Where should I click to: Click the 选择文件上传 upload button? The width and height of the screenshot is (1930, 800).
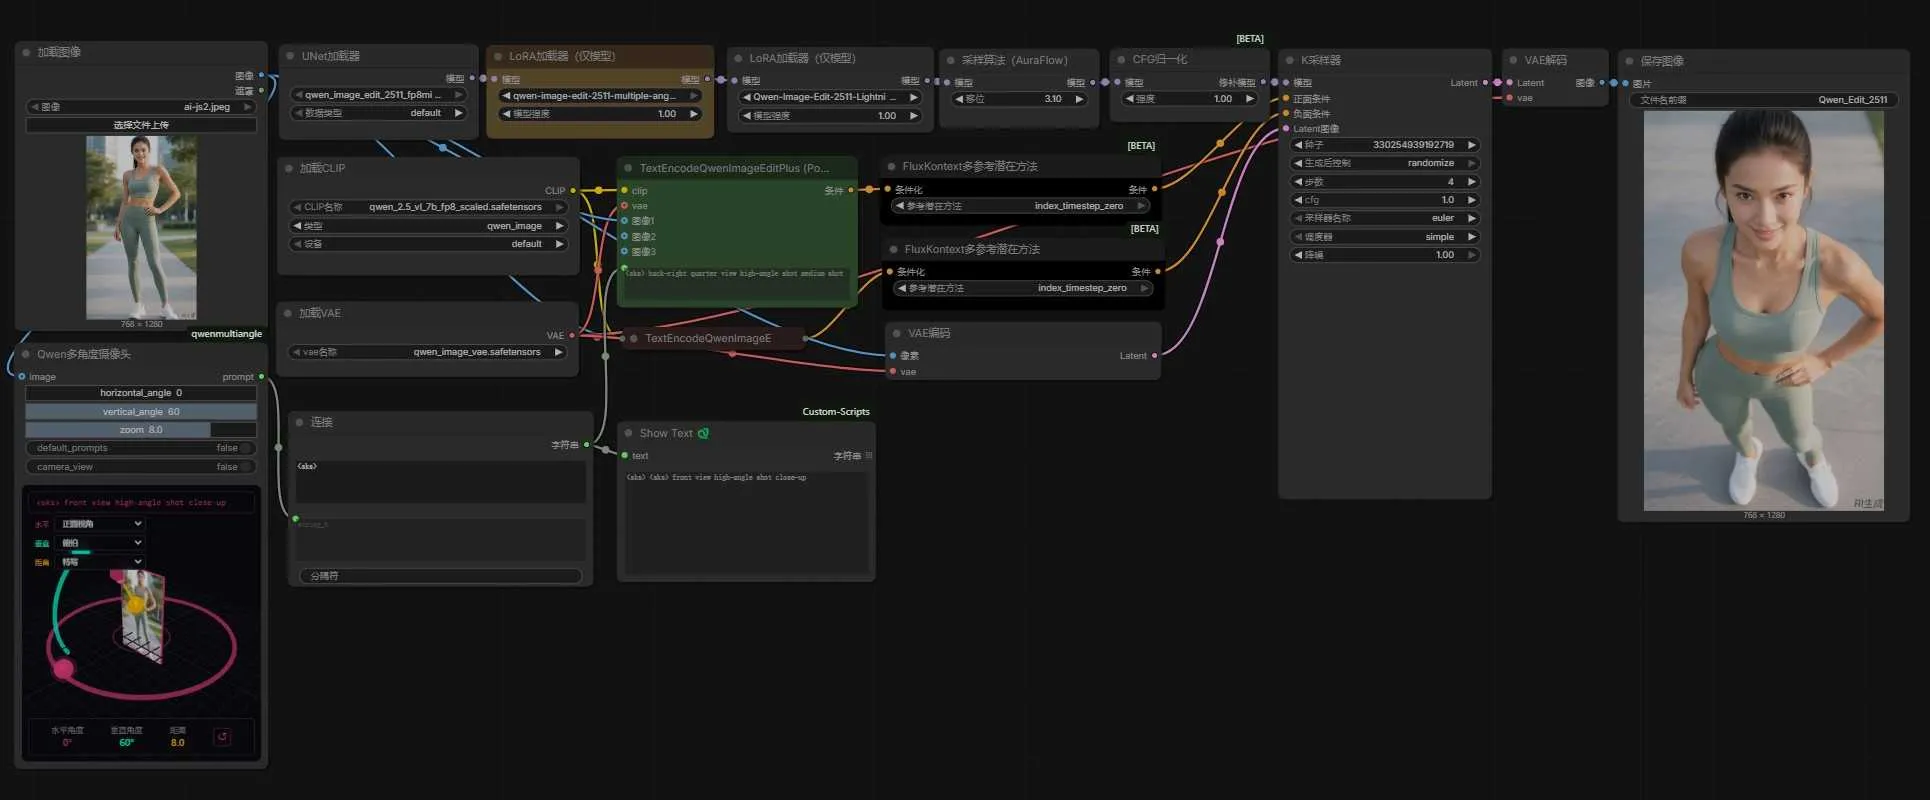coord(141,125)
